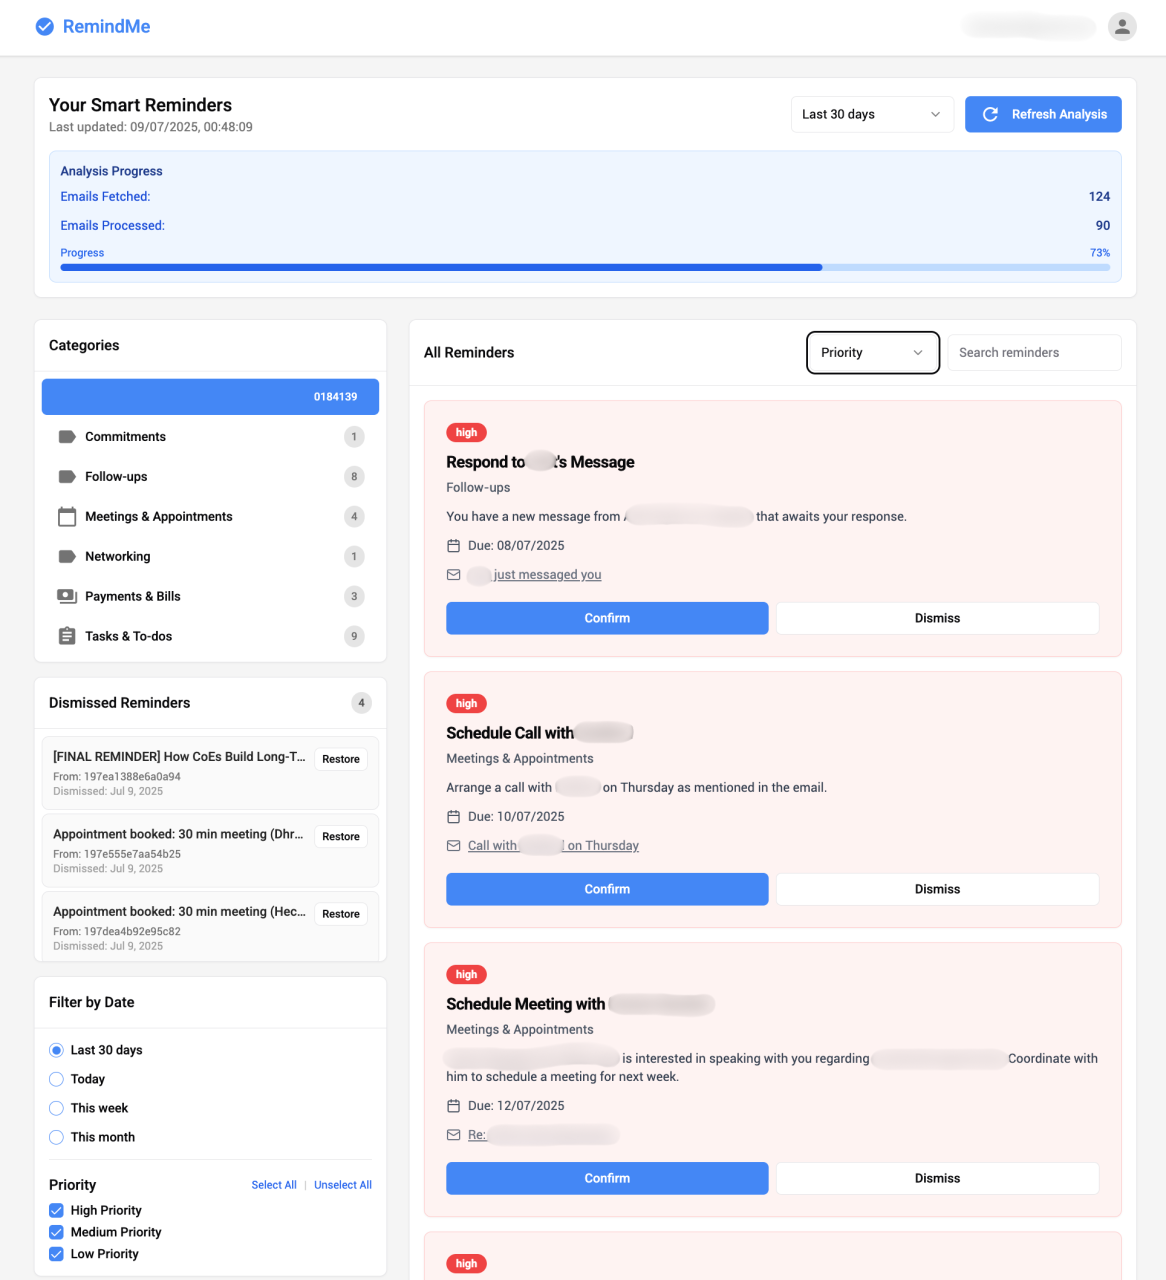The height and width of the screenshot is (1280, 1166).
Task: Click the Commitments tag icon
Action: tap(67, 437)
